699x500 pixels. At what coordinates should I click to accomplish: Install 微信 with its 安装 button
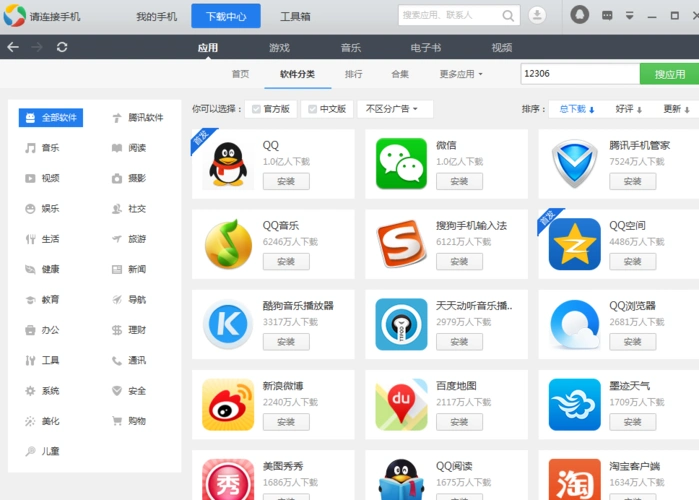(x=459, y=181)
